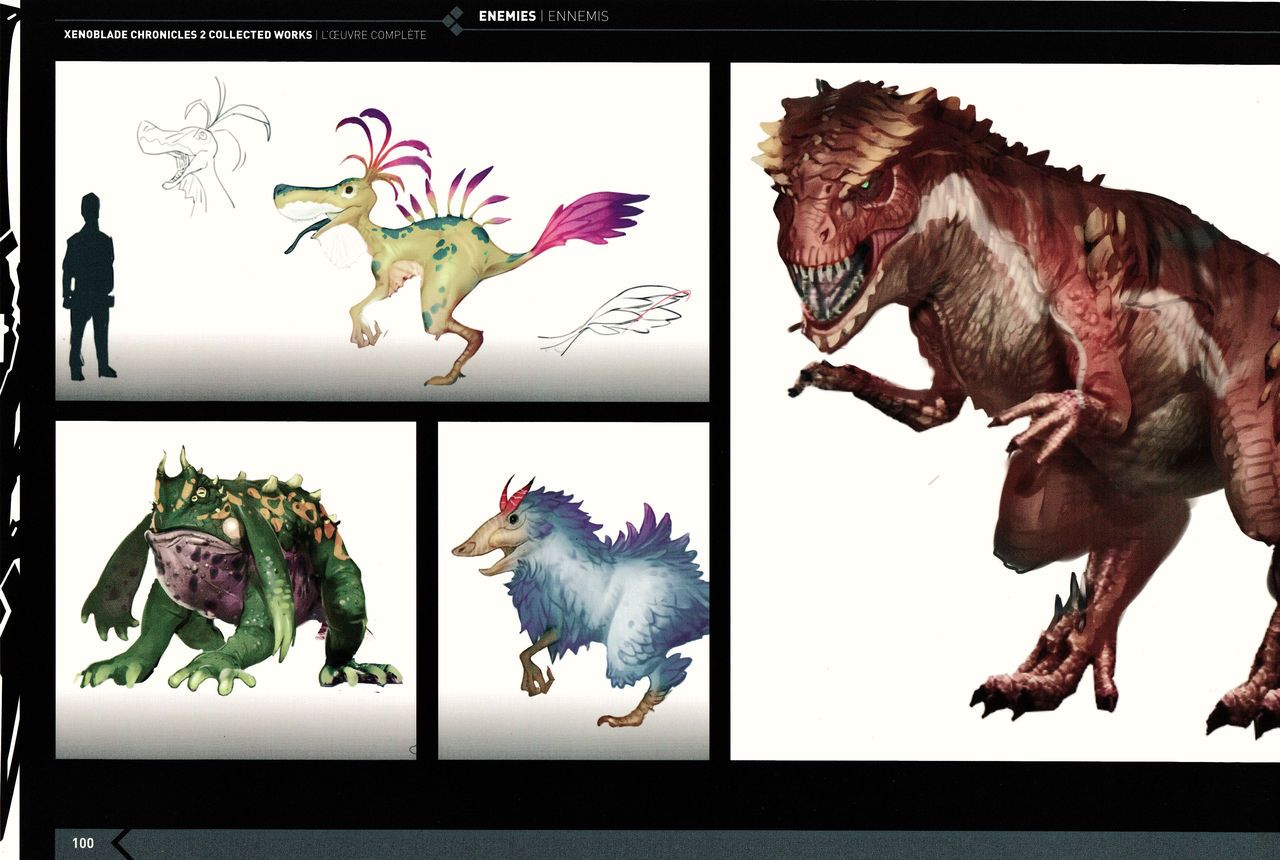The width and height of the screenshot is (1280, 860).
Task: Click the ENEMIES header label
Action: (507, 16)
